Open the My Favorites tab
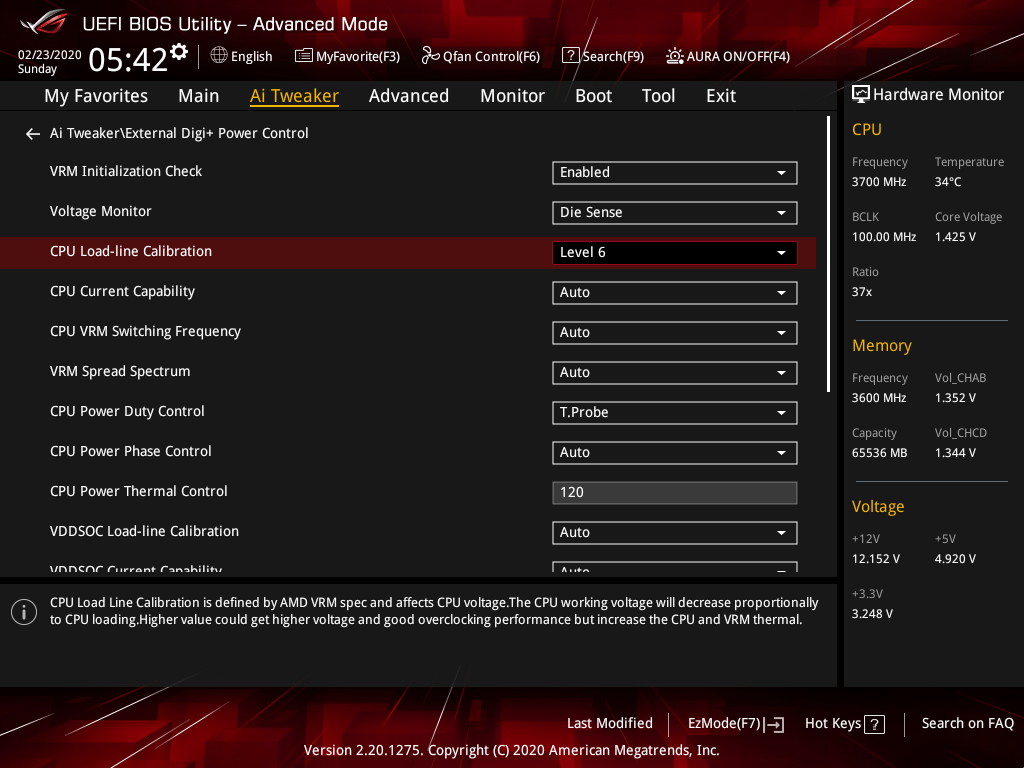The height and width of the screenshot is (768, 1024). [x=96, y=96]
